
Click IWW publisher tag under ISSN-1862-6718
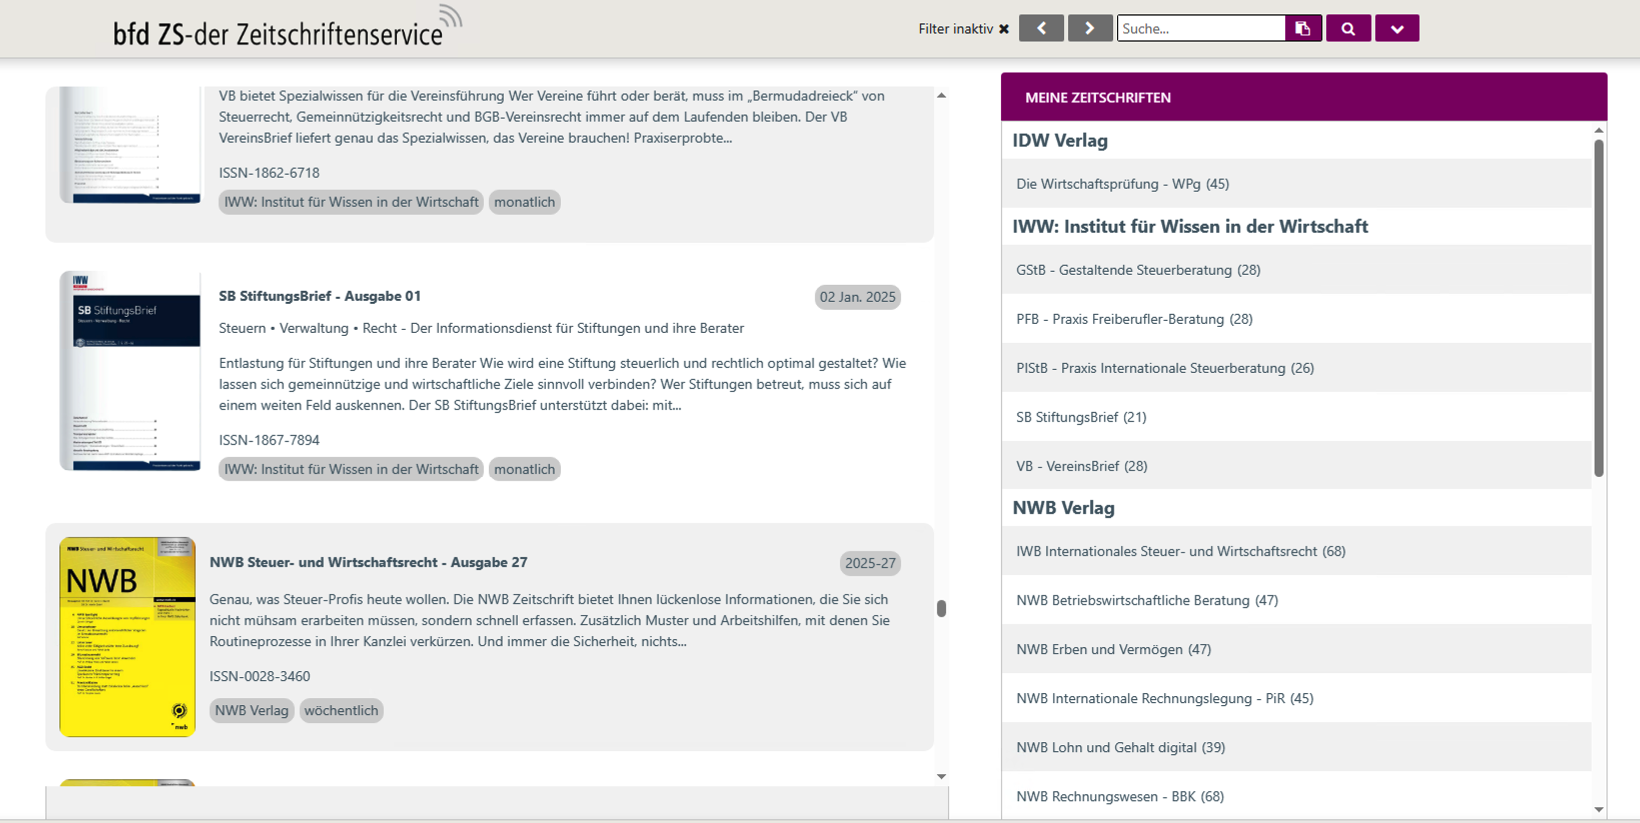[x=351, y=202]
